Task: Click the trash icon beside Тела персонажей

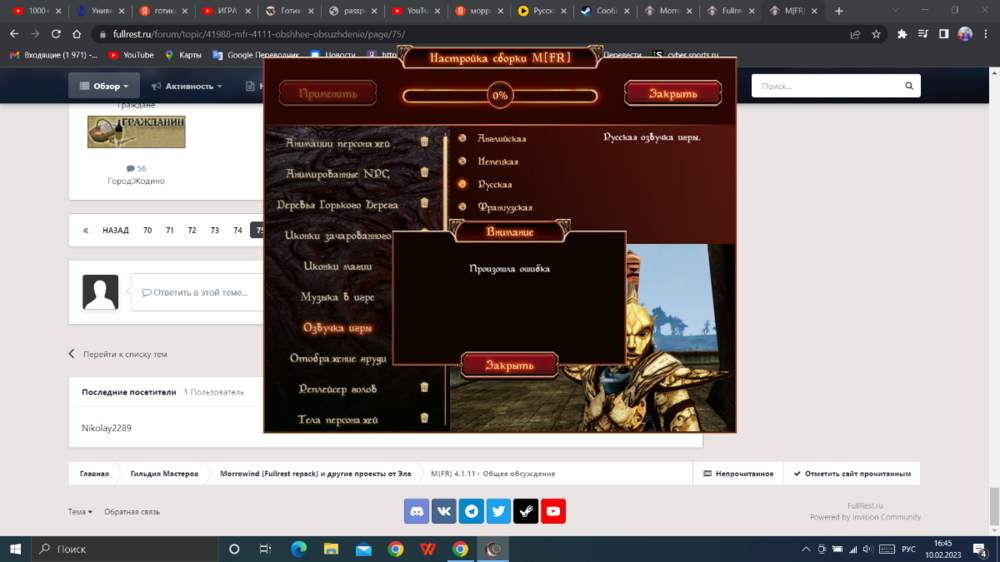Action: click(x=425, y=418)
